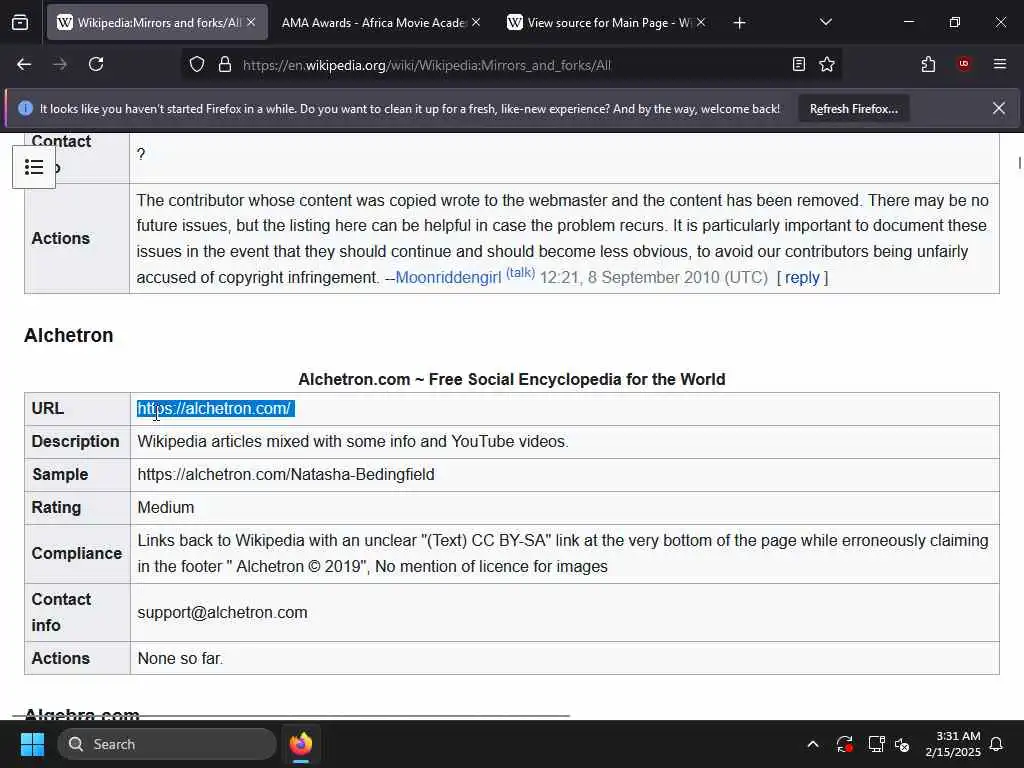Screen dimensions: 1024x768
Task: Click the sync status tray icon
Action: [x=844, y=744]
